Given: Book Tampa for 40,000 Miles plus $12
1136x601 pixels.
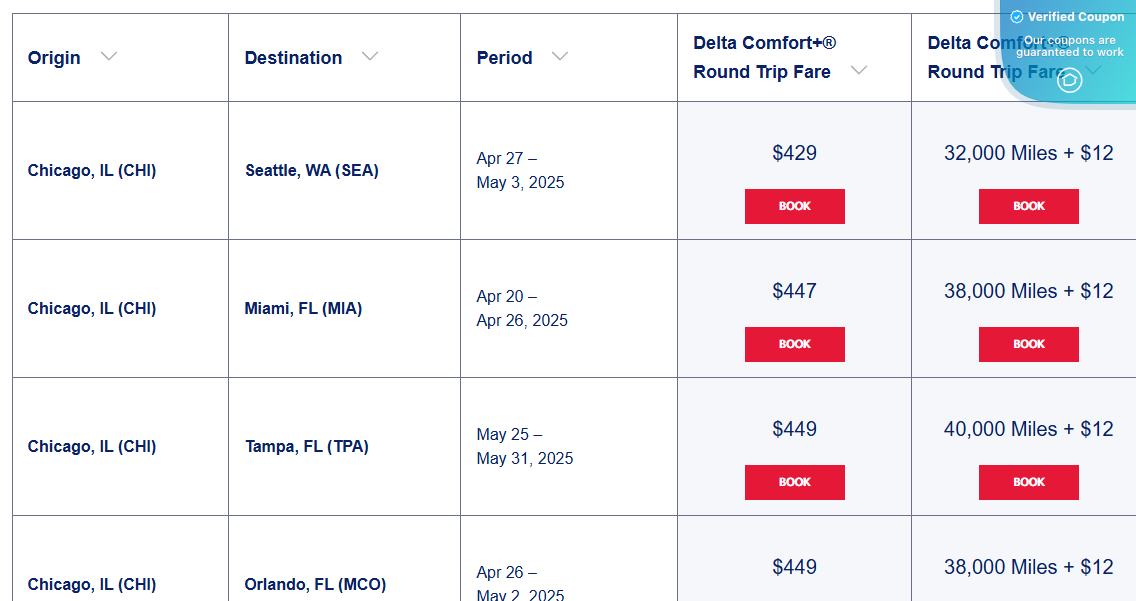Looking at the screenshot, I should coord(1028,482).
